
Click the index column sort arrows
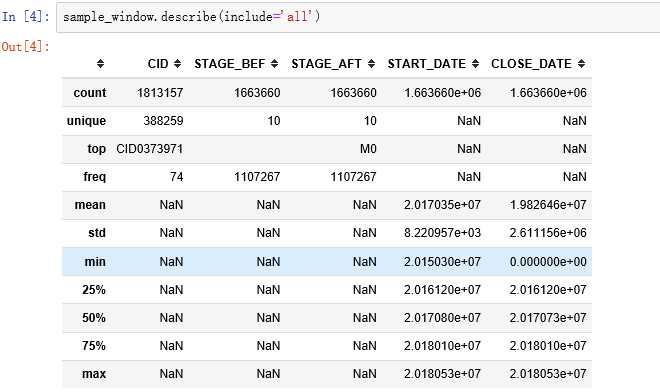click(100, 64)
